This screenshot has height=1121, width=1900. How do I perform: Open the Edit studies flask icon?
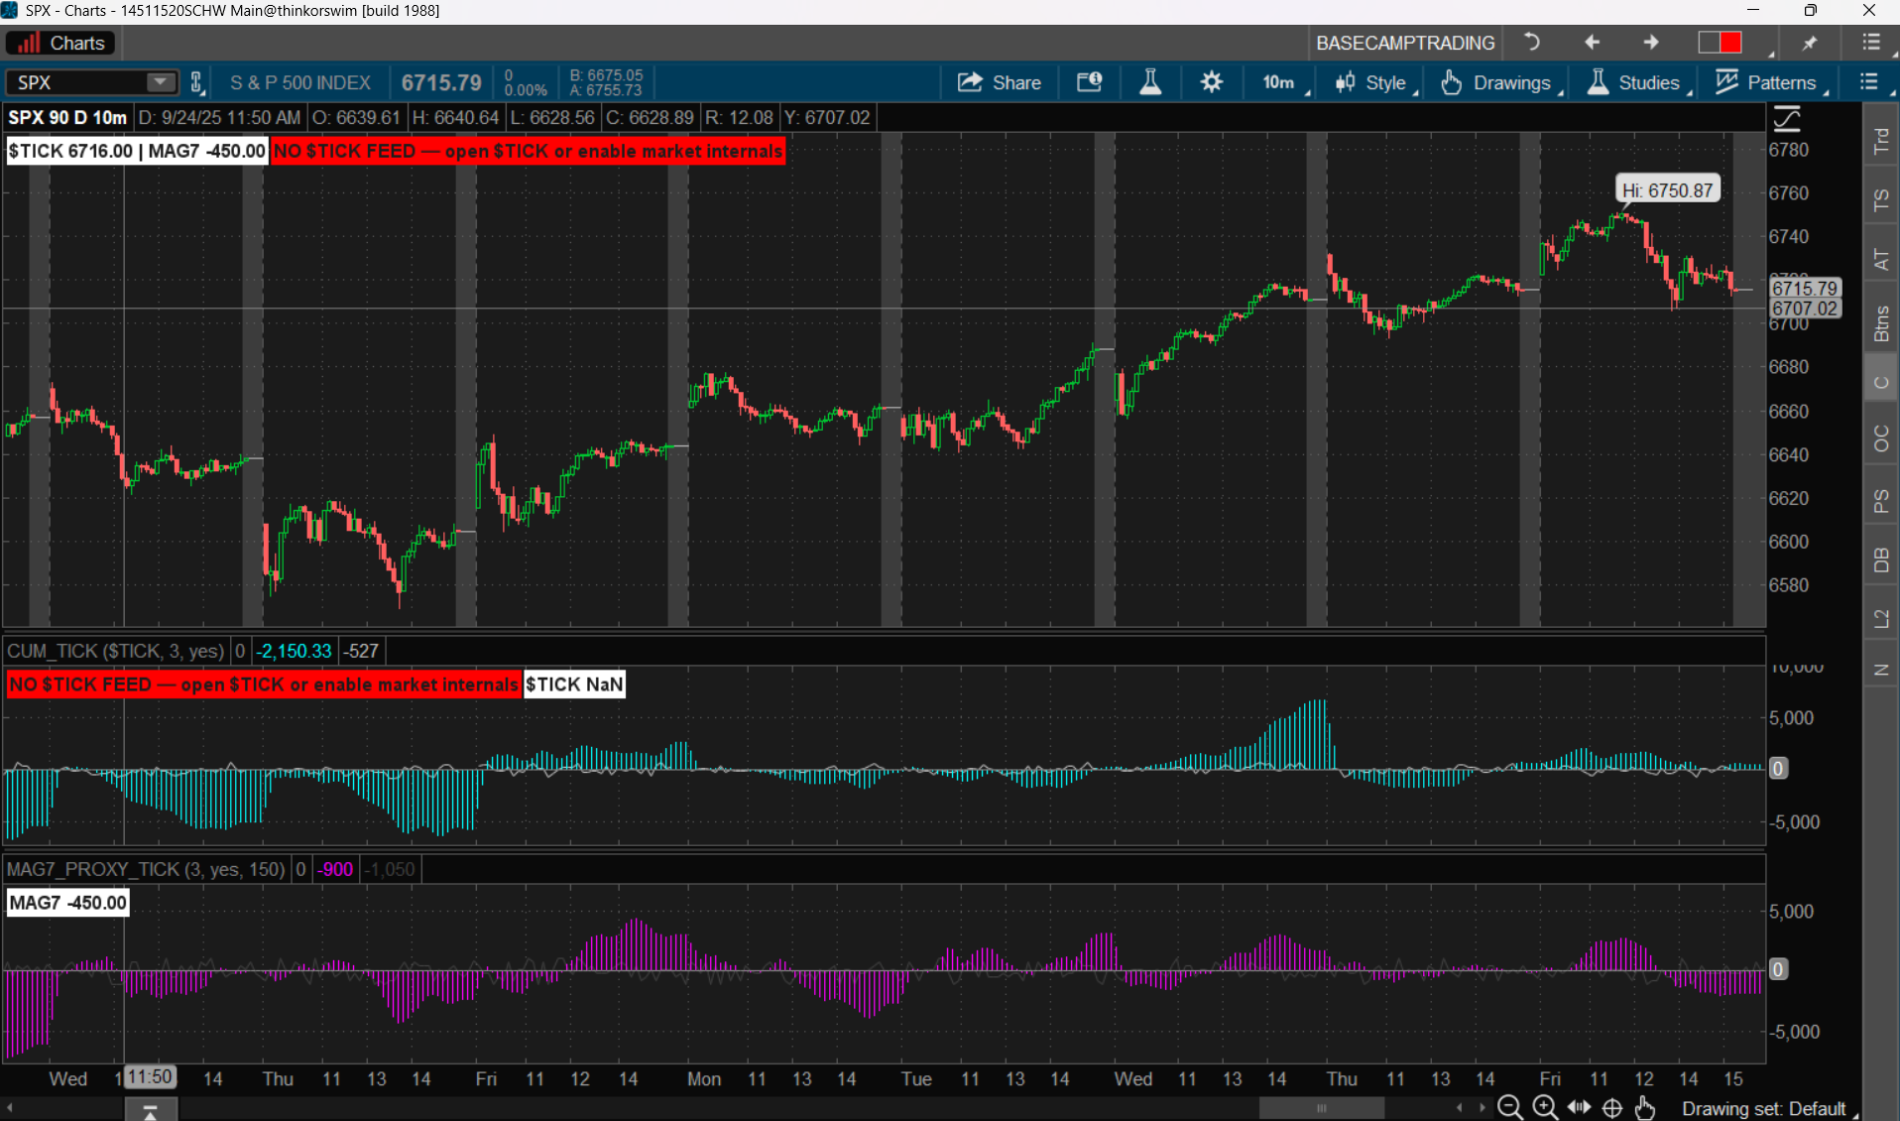pos(1150,83)
